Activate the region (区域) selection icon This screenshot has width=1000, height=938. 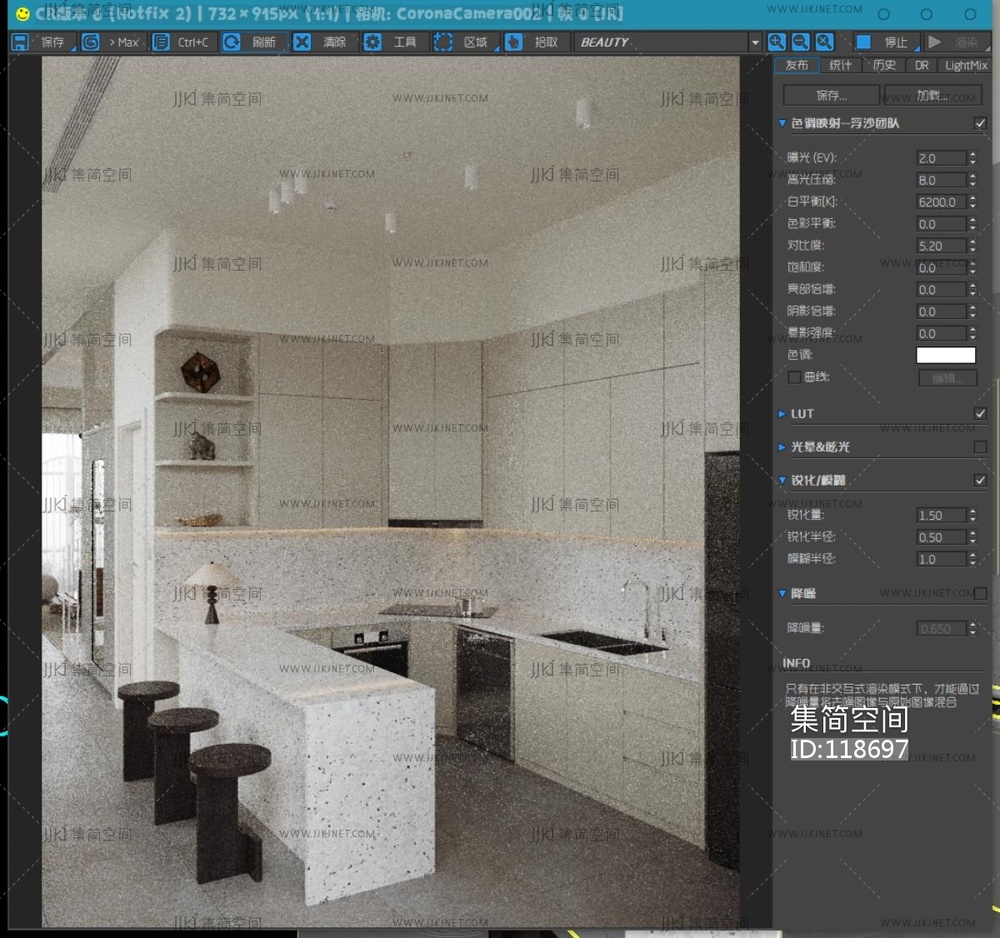tap(443, 42)
